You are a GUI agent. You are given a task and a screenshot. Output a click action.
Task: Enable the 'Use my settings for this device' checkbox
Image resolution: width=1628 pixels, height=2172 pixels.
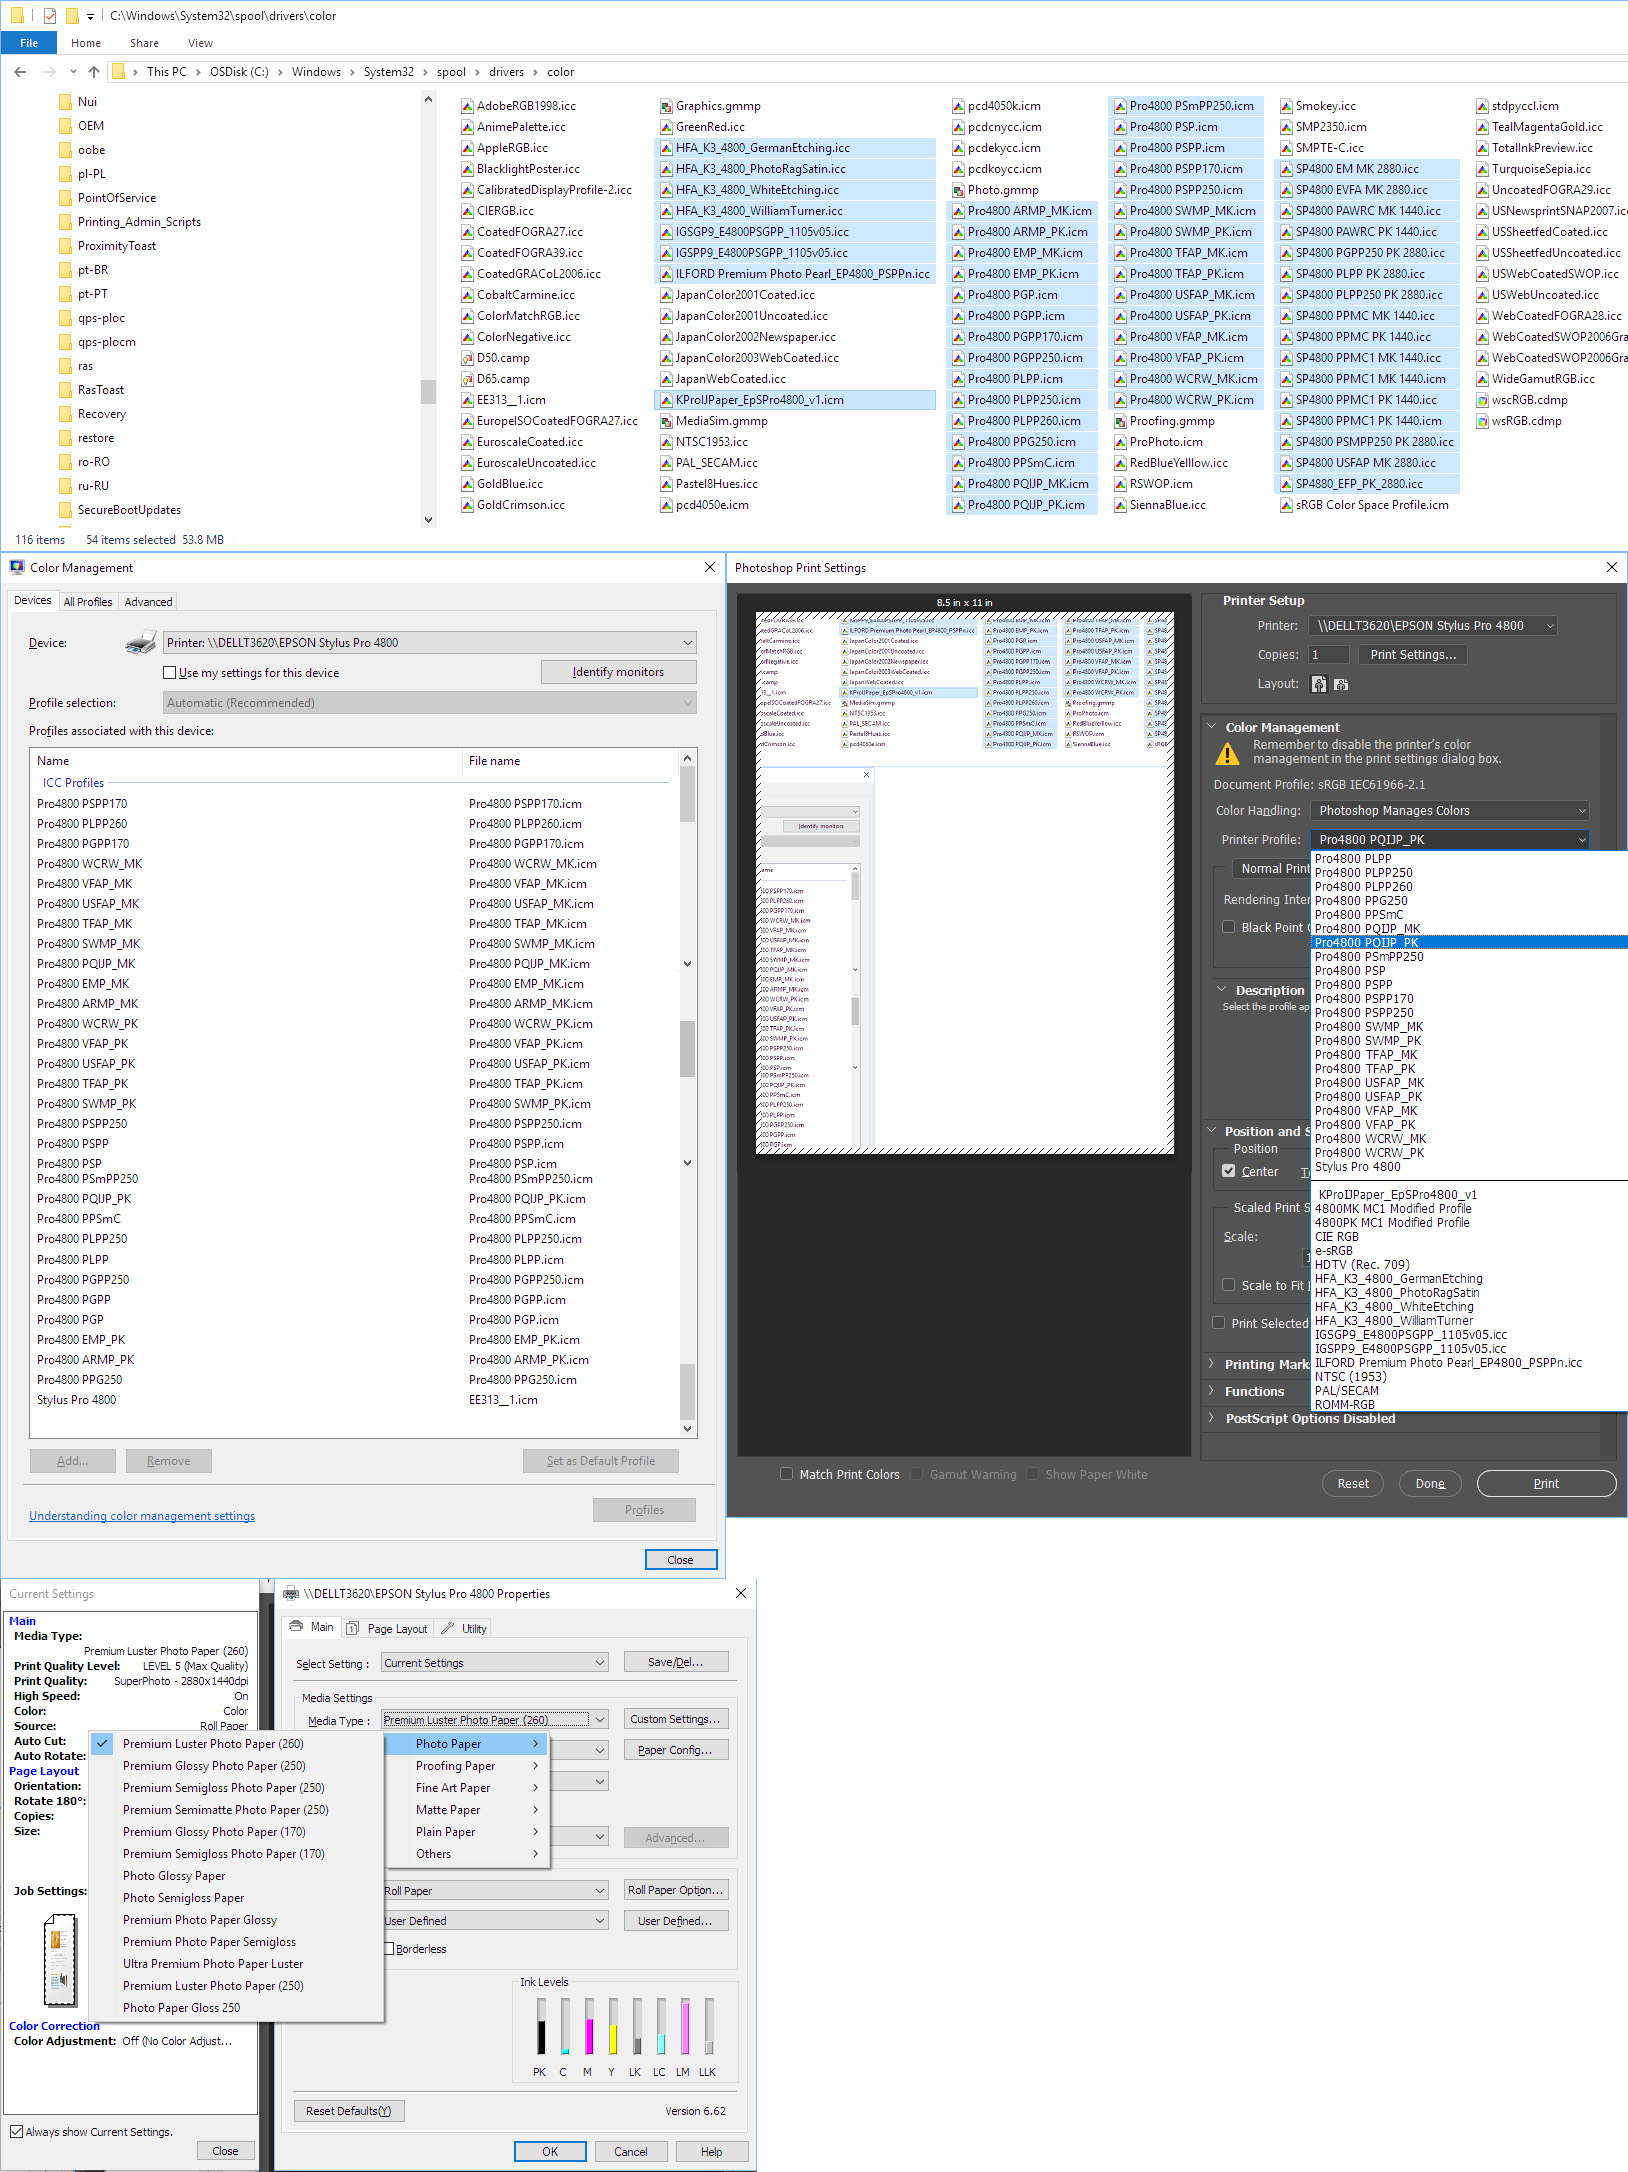170,672
